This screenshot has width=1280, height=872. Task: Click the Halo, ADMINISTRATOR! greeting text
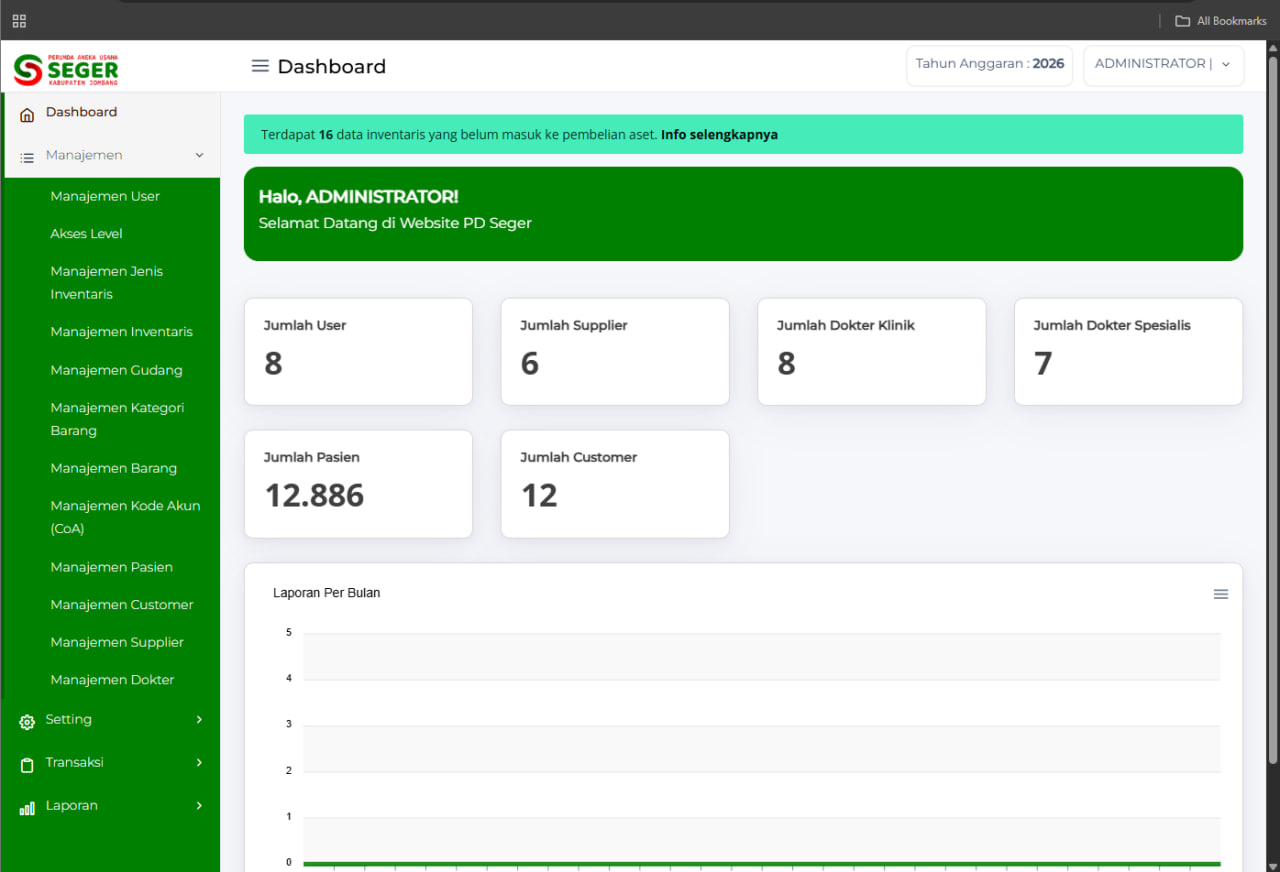tap(358, 197)
